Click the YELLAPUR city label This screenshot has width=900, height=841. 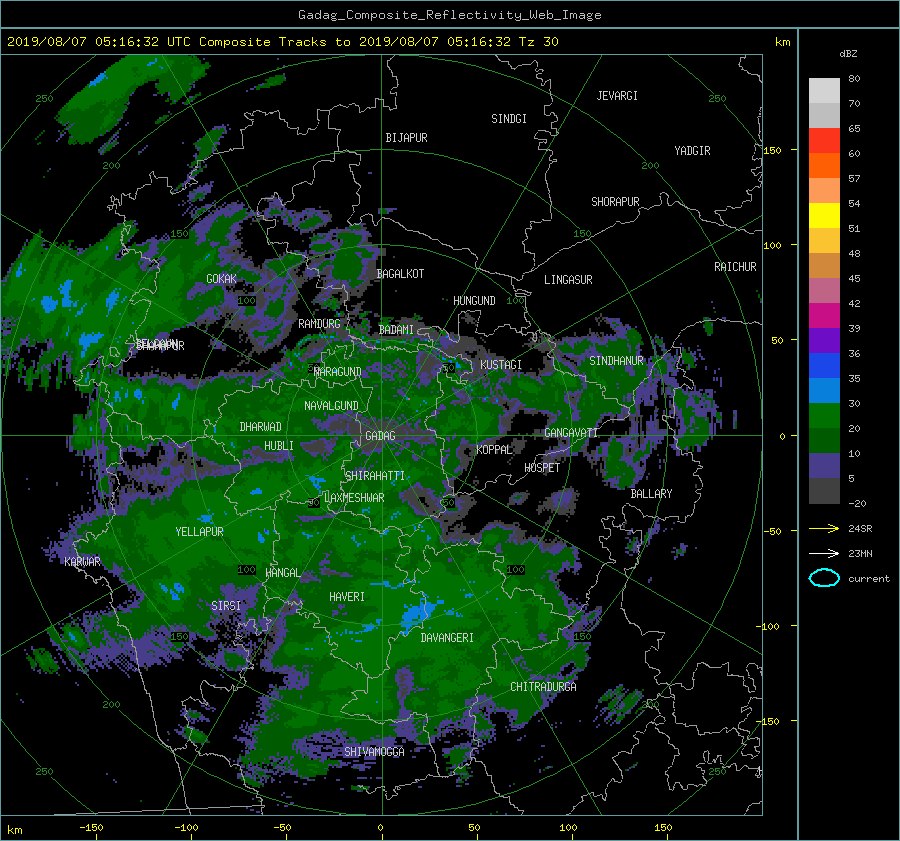pyautogui.click(x=199, y=532)
